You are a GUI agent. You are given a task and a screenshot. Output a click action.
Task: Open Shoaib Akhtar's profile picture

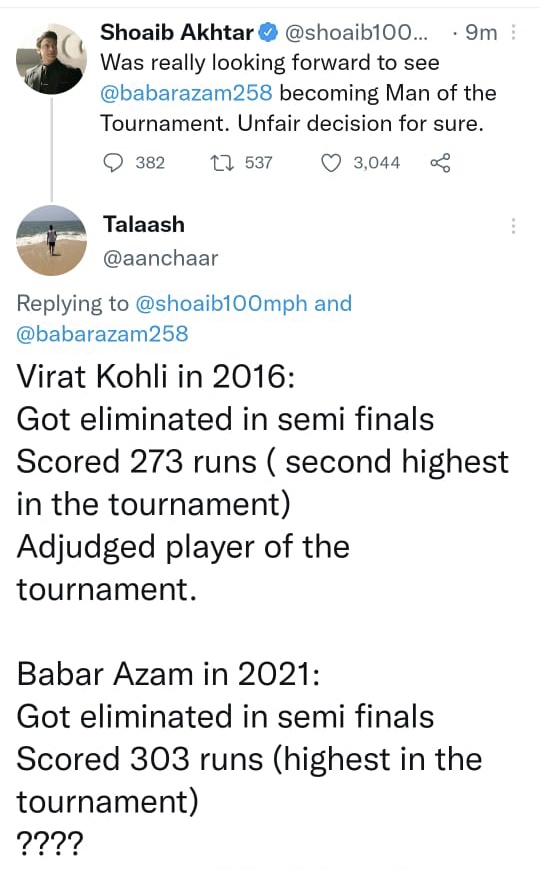(51, 59)
